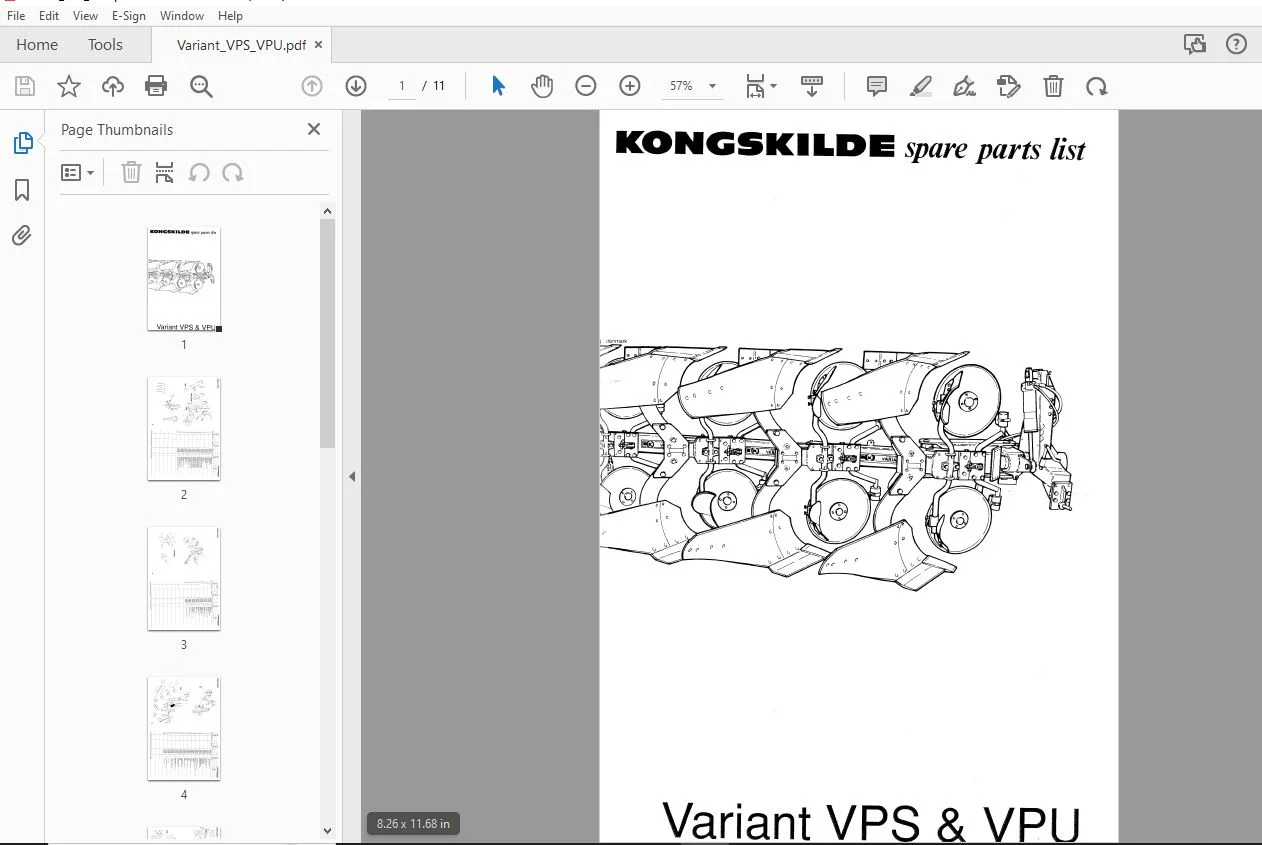Go to next page arrow
The width and height of the screenshot is (1262, 845).
356,86
